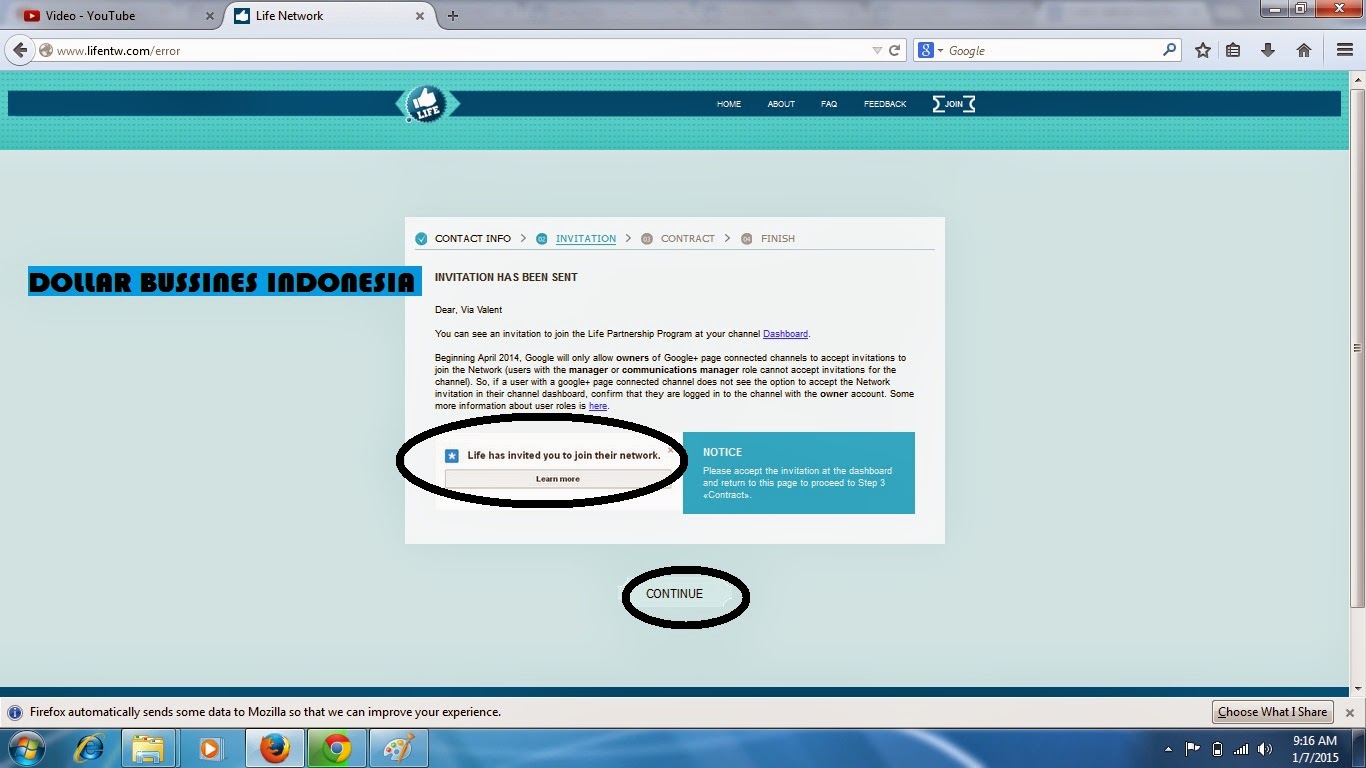Close the Video - YouTube tab

[x=209, y=16]
